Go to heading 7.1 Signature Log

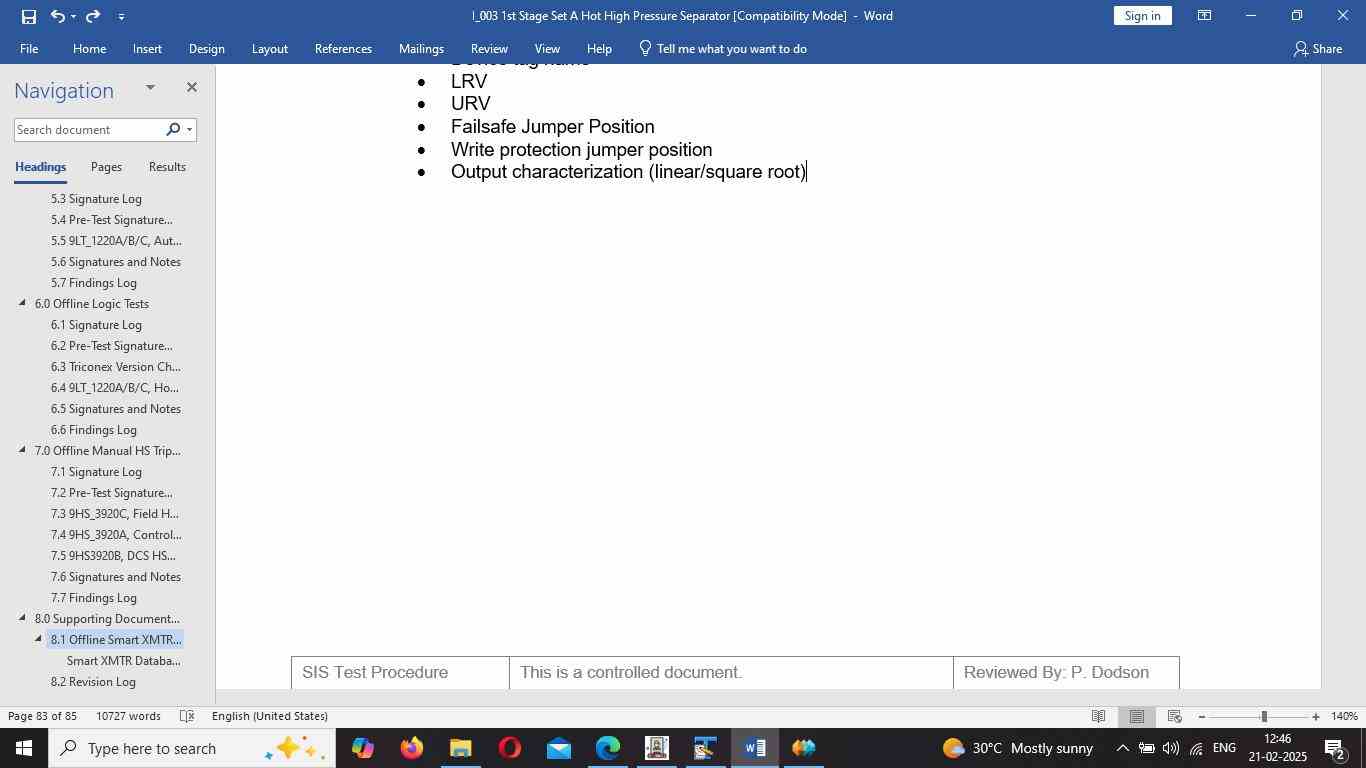[96, 472]
